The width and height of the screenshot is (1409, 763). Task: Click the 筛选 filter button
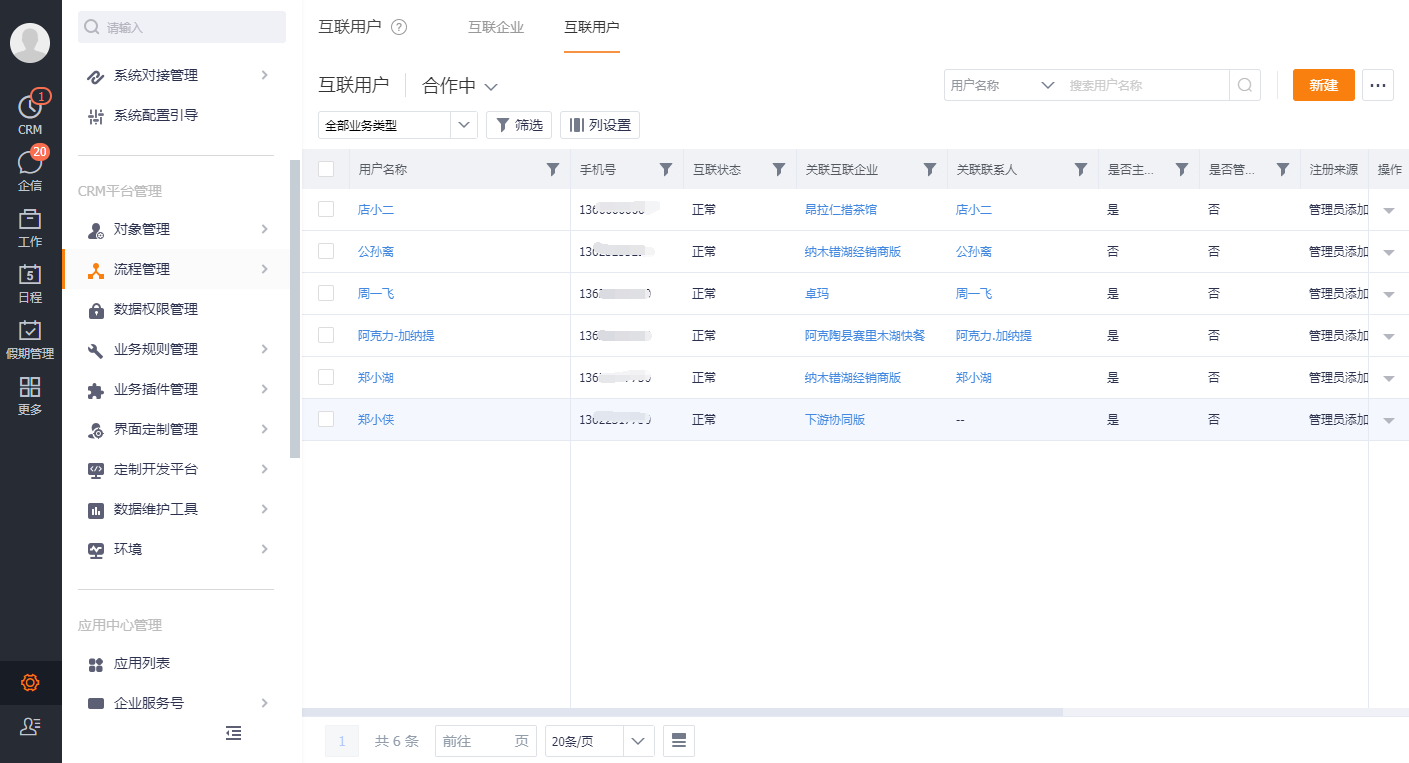tap(519, 125)
